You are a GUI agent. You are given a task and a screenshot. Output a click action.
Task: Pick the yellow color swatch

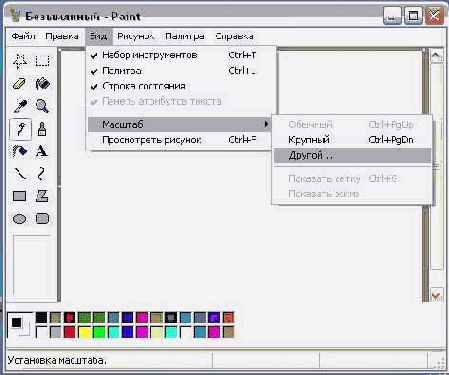point(85,332)
